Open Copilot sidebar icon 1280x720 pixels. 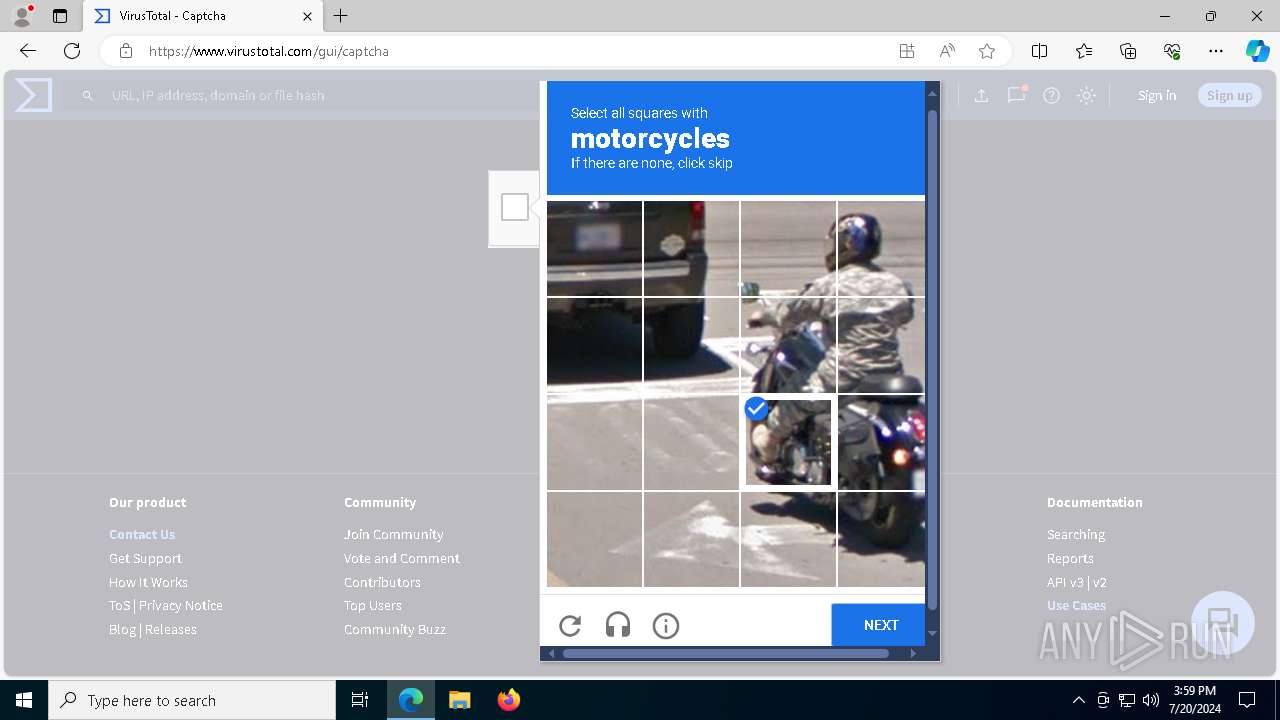pos(1257,51)
